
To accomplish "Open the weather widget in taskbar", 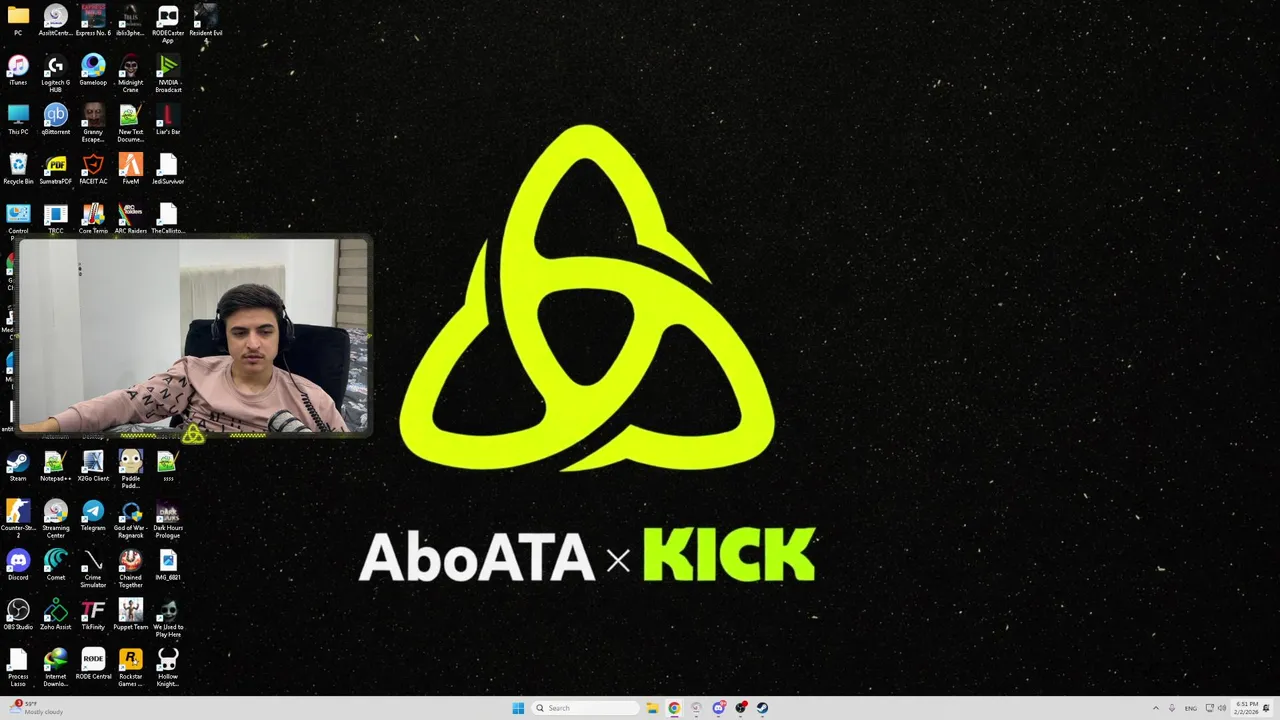I will click(x=38, y=708).
